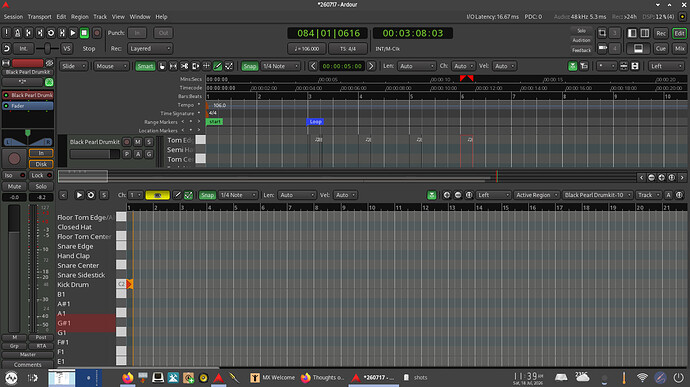The image size is (690, 387).
Task: Toggle the Iso button in mixer strip
Action: 14,175
